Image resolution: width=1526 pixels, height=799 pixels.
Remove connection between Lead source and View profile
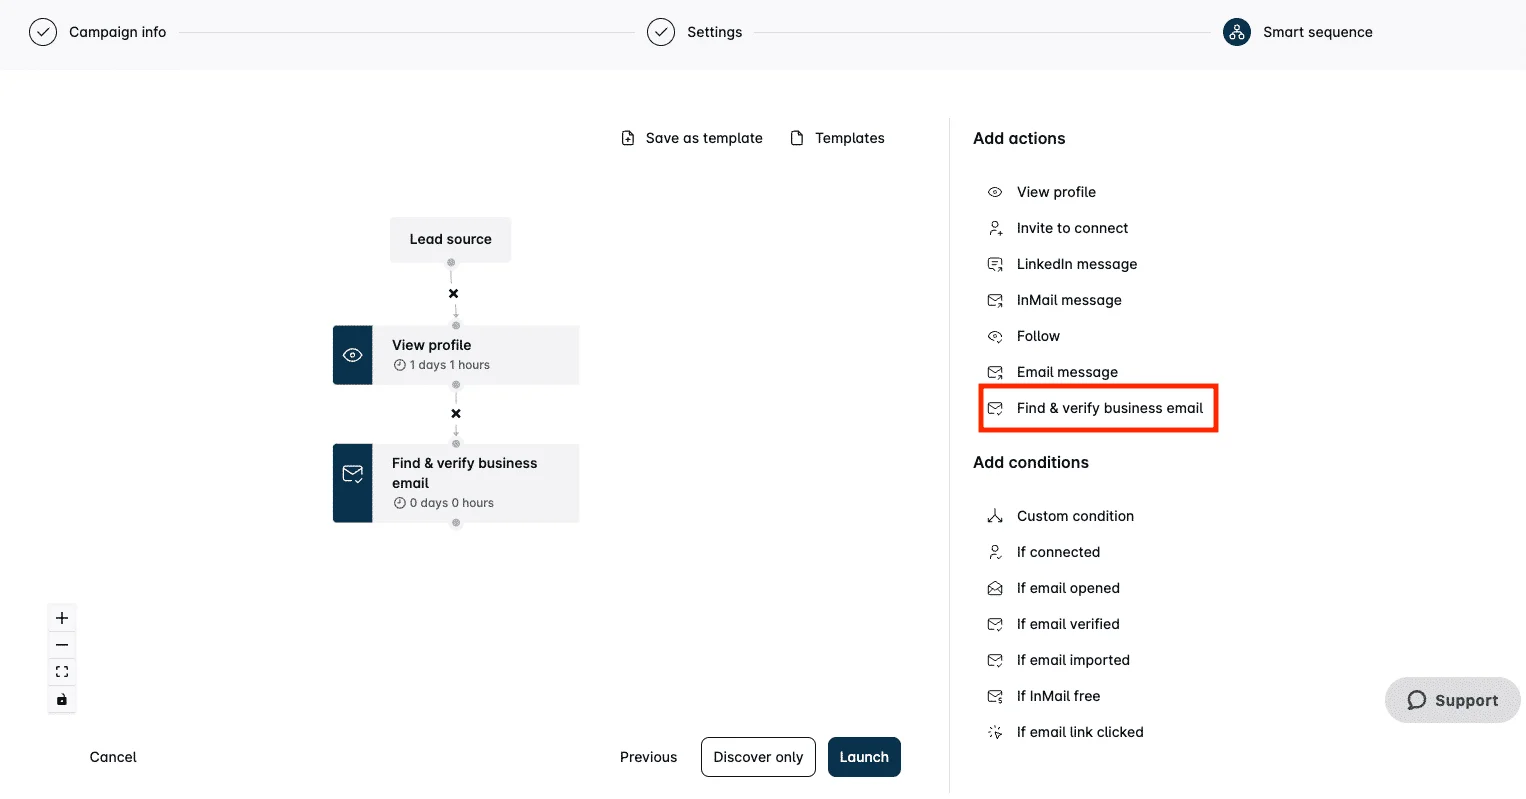pos(454,294)
